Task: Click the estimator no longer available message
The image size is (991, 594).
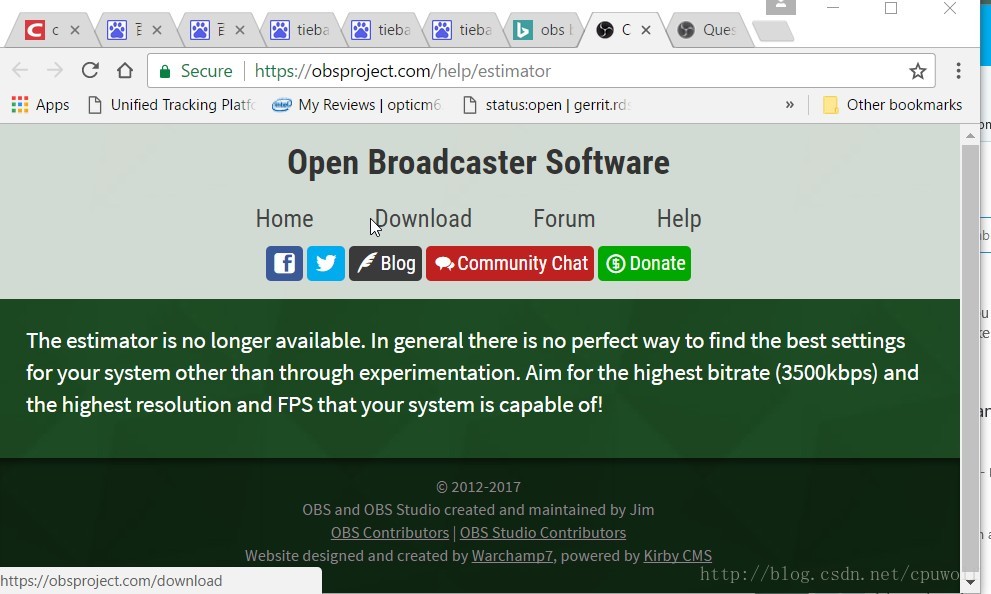Action: (x=473, y=373)
